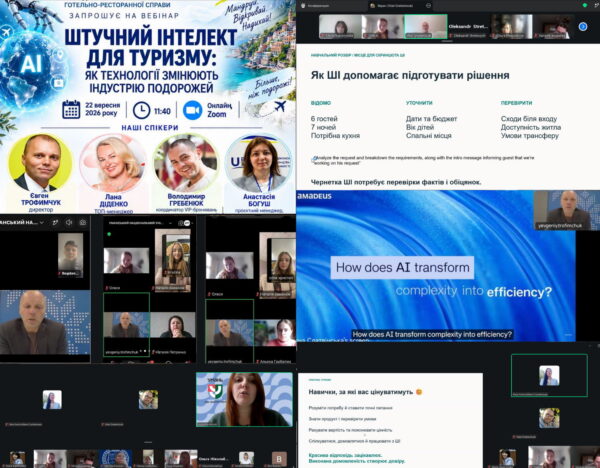Click poster title 'ШТУЧНИЙ ІНТЕЛЕКТ'

click(x=150, y=38)
